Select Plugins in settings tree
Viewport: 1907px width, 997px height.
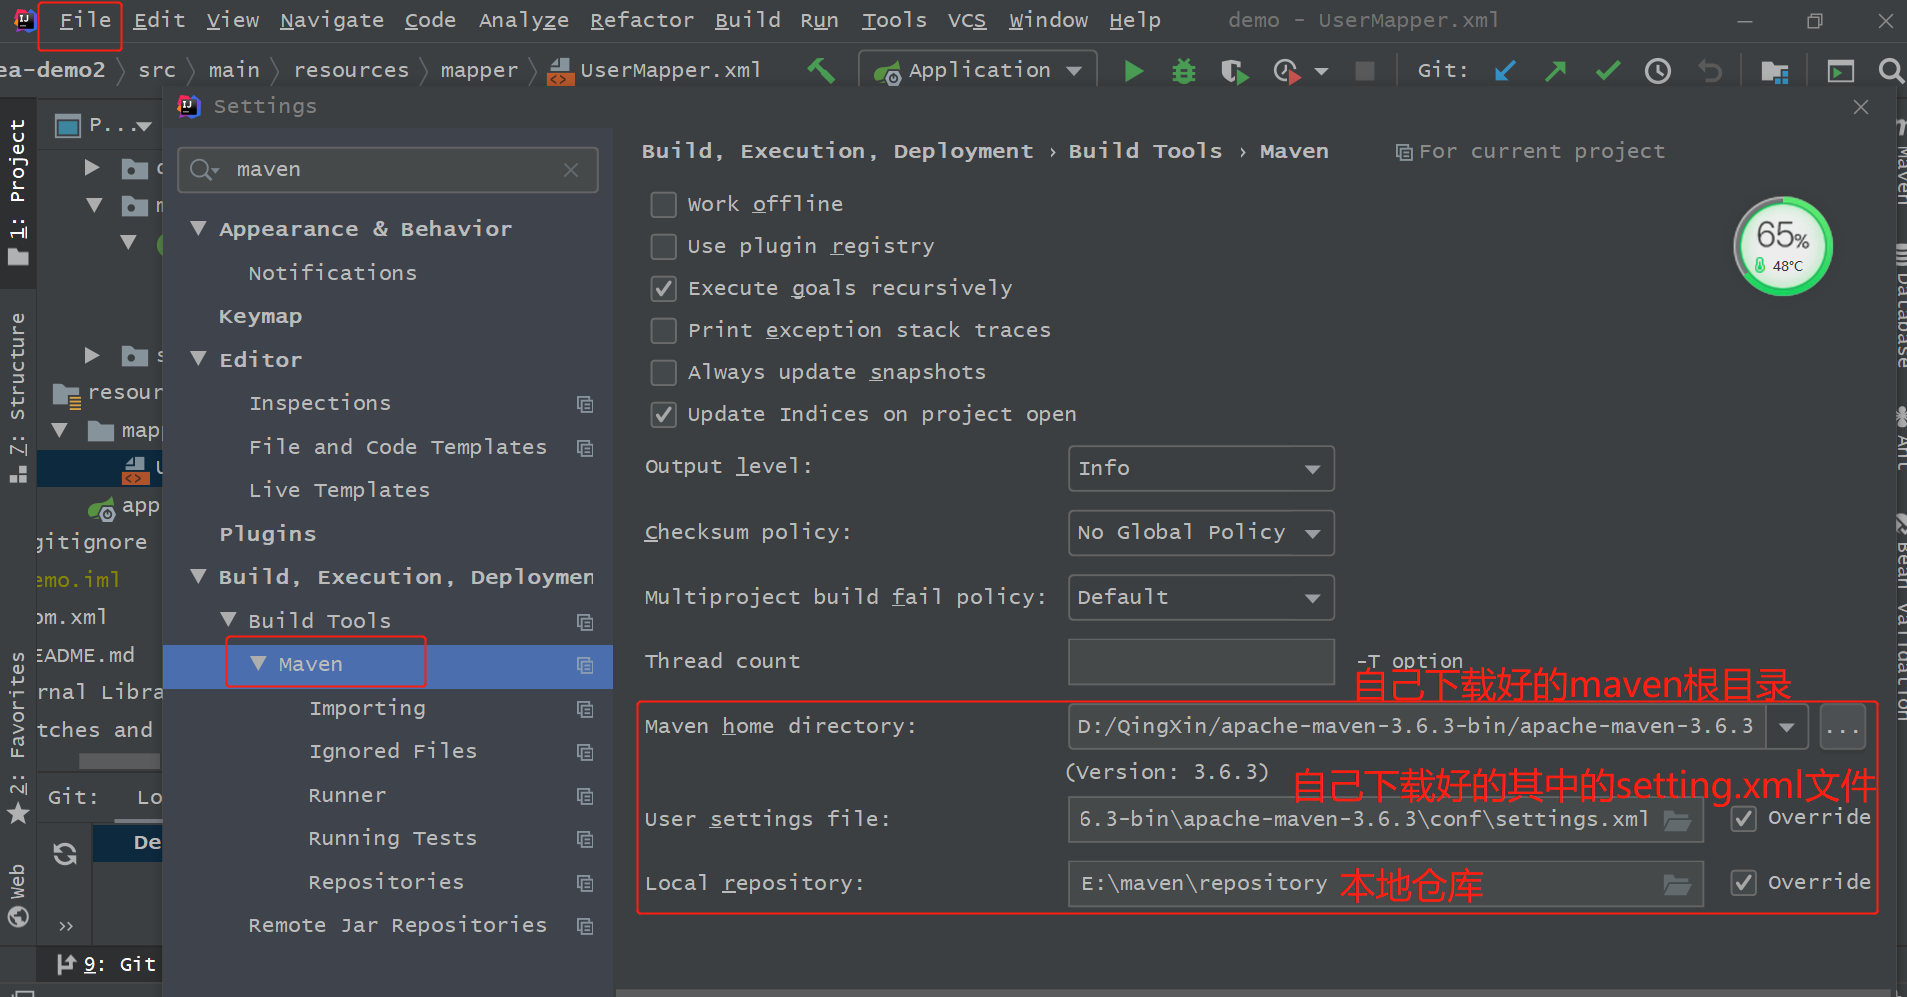[267, 534]
